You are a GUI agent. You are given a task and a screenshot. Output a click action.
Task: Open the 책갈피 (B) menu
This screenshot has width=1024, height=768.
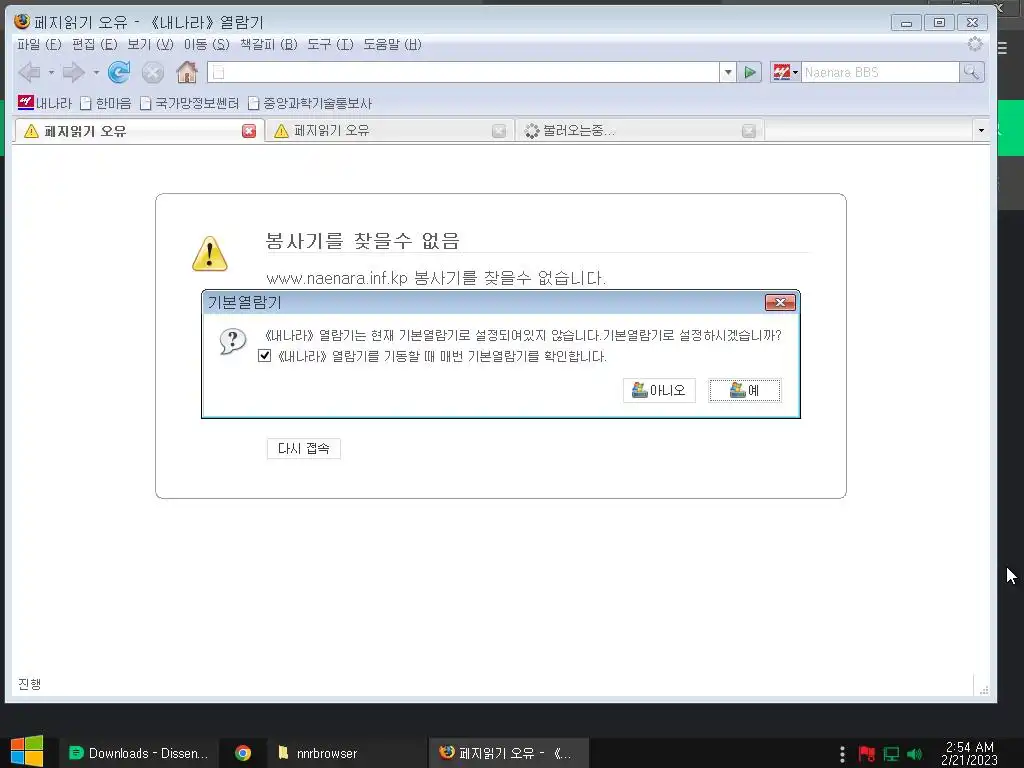268,44
